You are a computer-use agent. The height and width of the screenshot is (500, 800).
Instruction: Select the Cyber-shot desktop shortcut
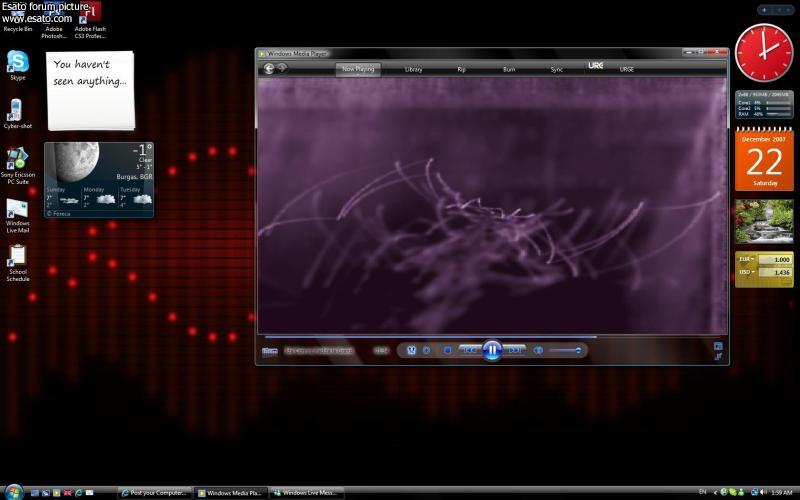pyautogui.click(x=17, y=114)
